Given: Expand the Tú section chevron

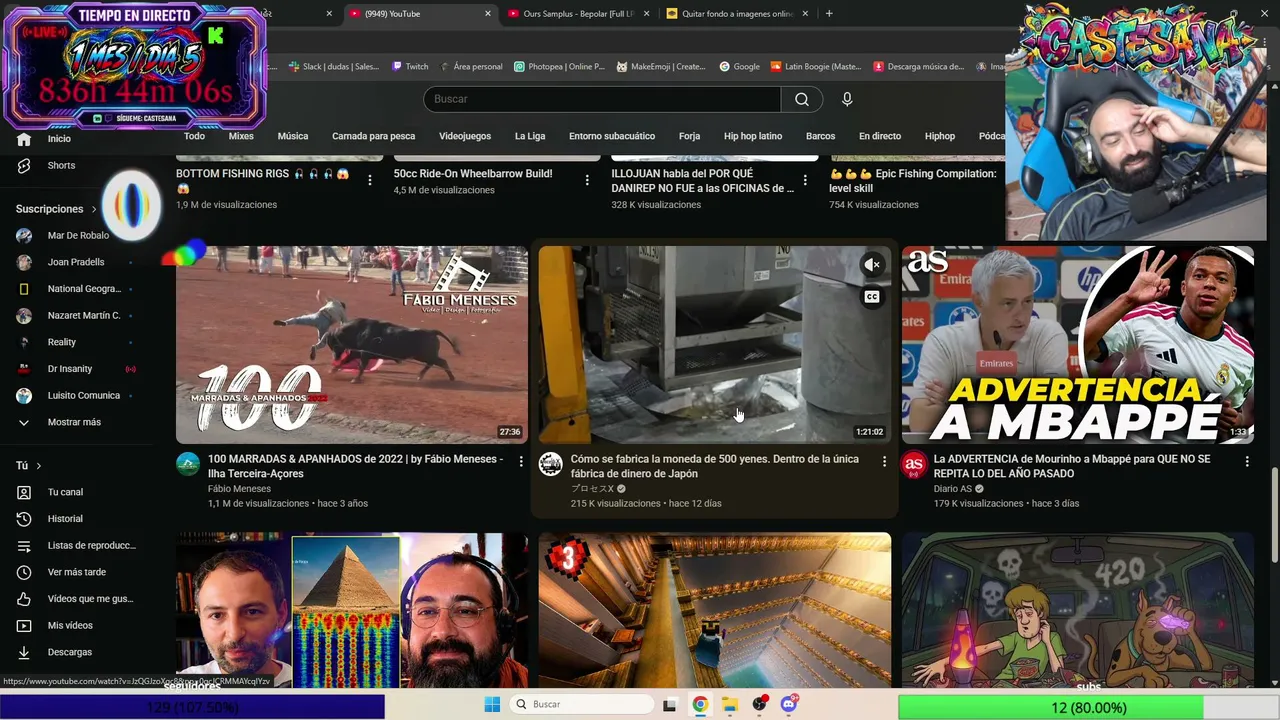Looking at the screenshot, I should click(39, 466).
